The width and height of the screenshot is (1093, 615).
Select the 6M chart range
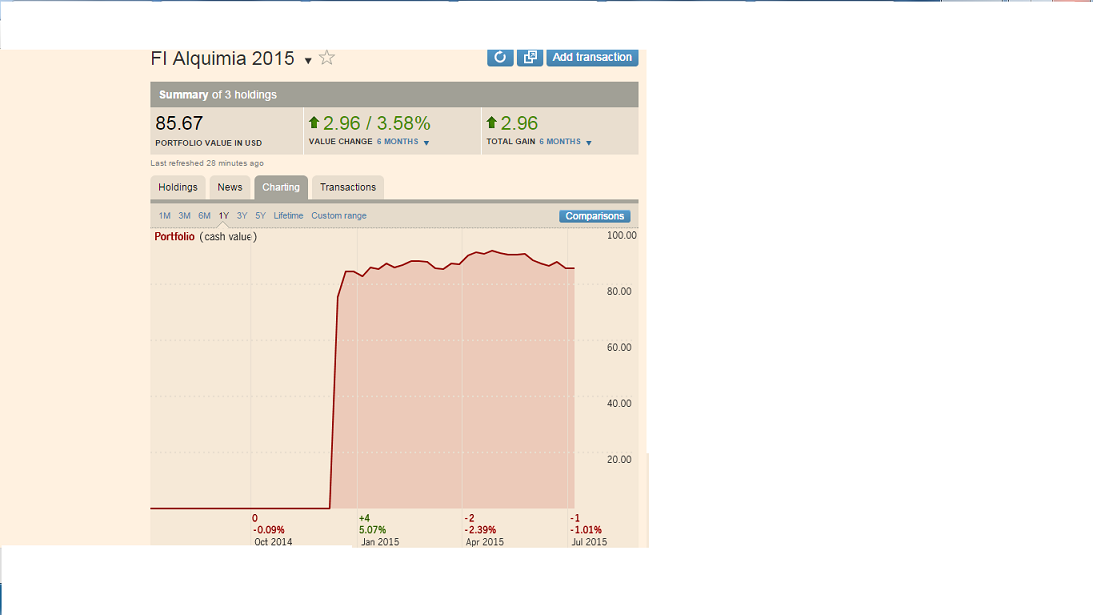click(204, 215)
